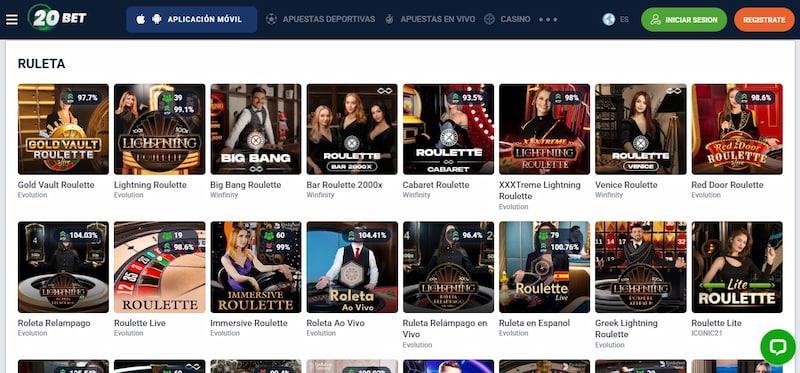This screenshot has height=373, width=800.
Task: Click the Registrate button
Action: pos(764,20)
